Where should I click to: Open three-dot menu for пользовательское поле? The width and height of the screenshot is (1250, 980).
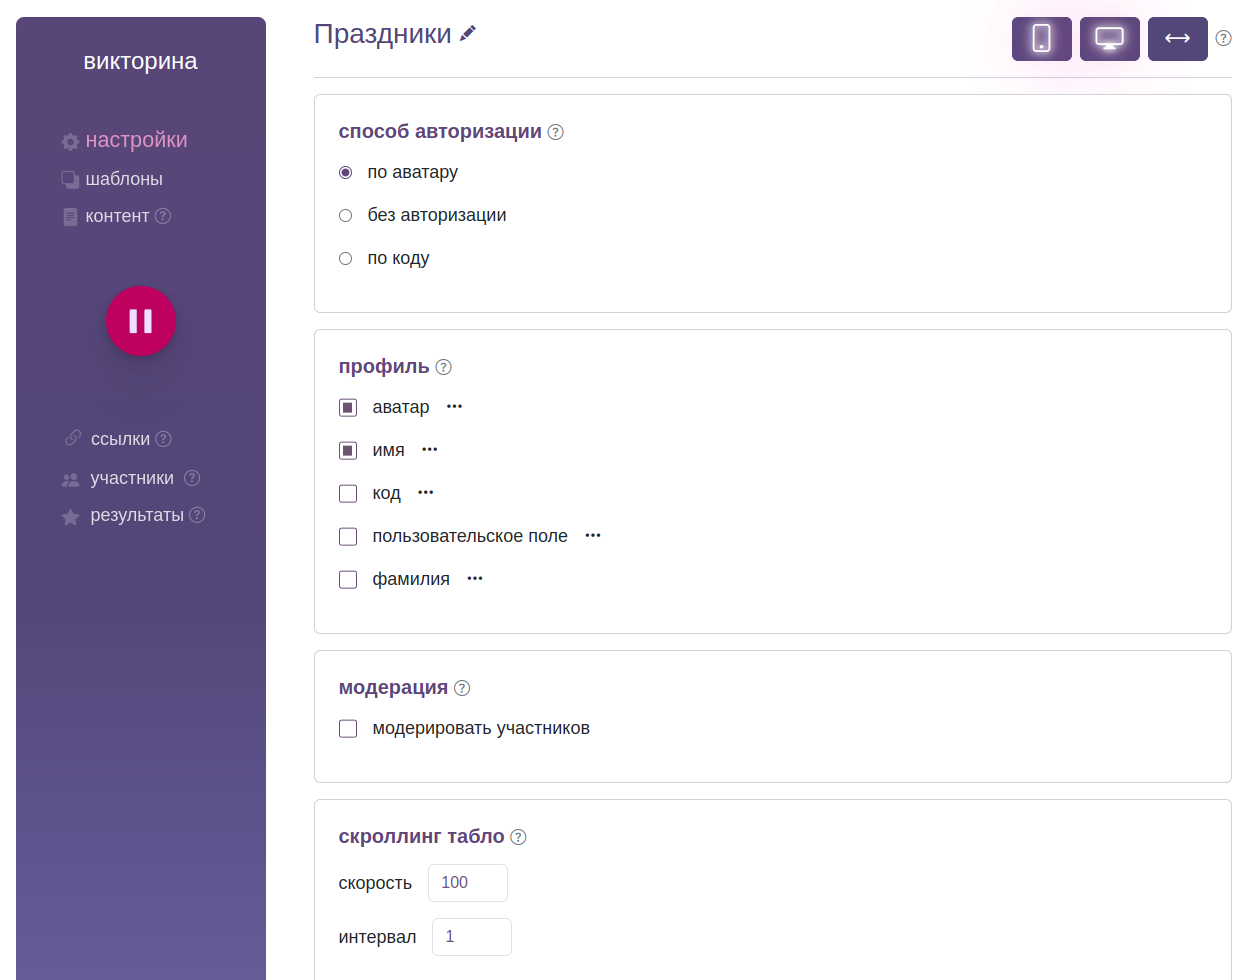point(593,535)
